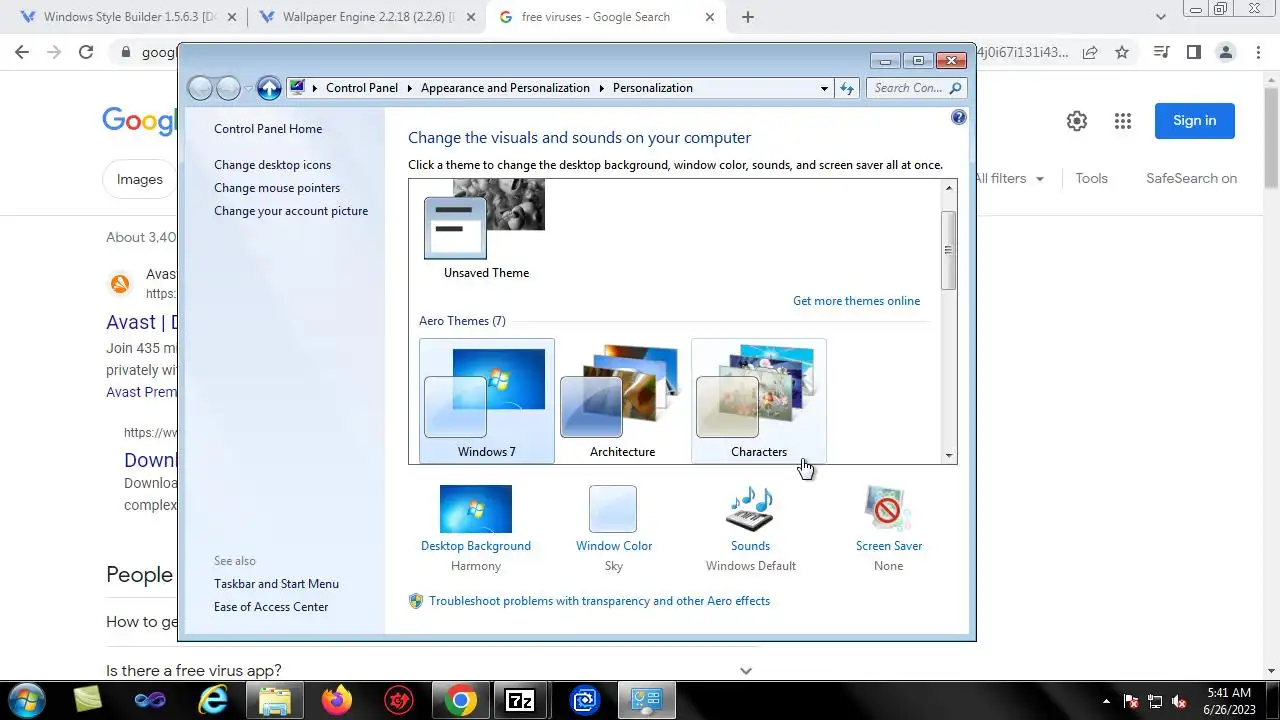Viewport: 1280px width, 720px height.
Task: Click SafeSearch on label in Google
Action: coord(1191,178)
